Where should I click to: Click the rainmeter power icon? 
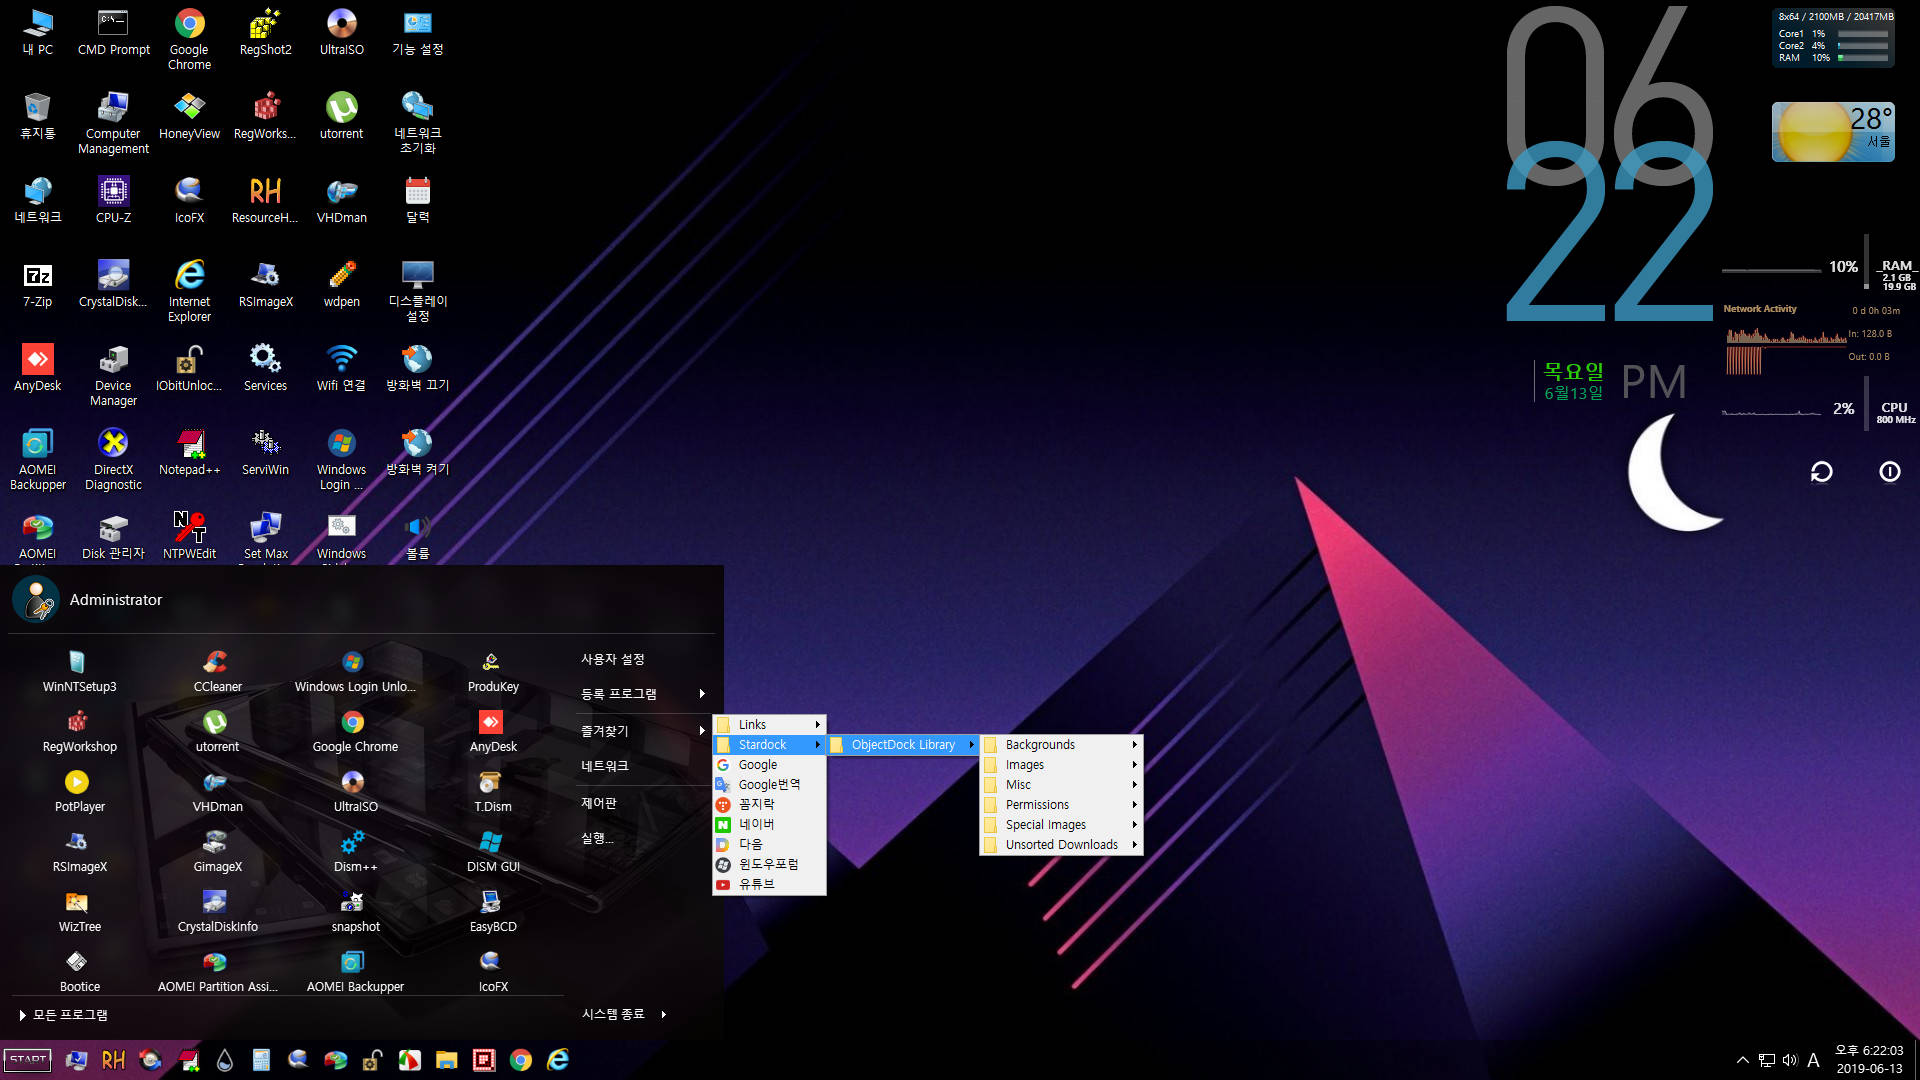(x=1889, y=472)
